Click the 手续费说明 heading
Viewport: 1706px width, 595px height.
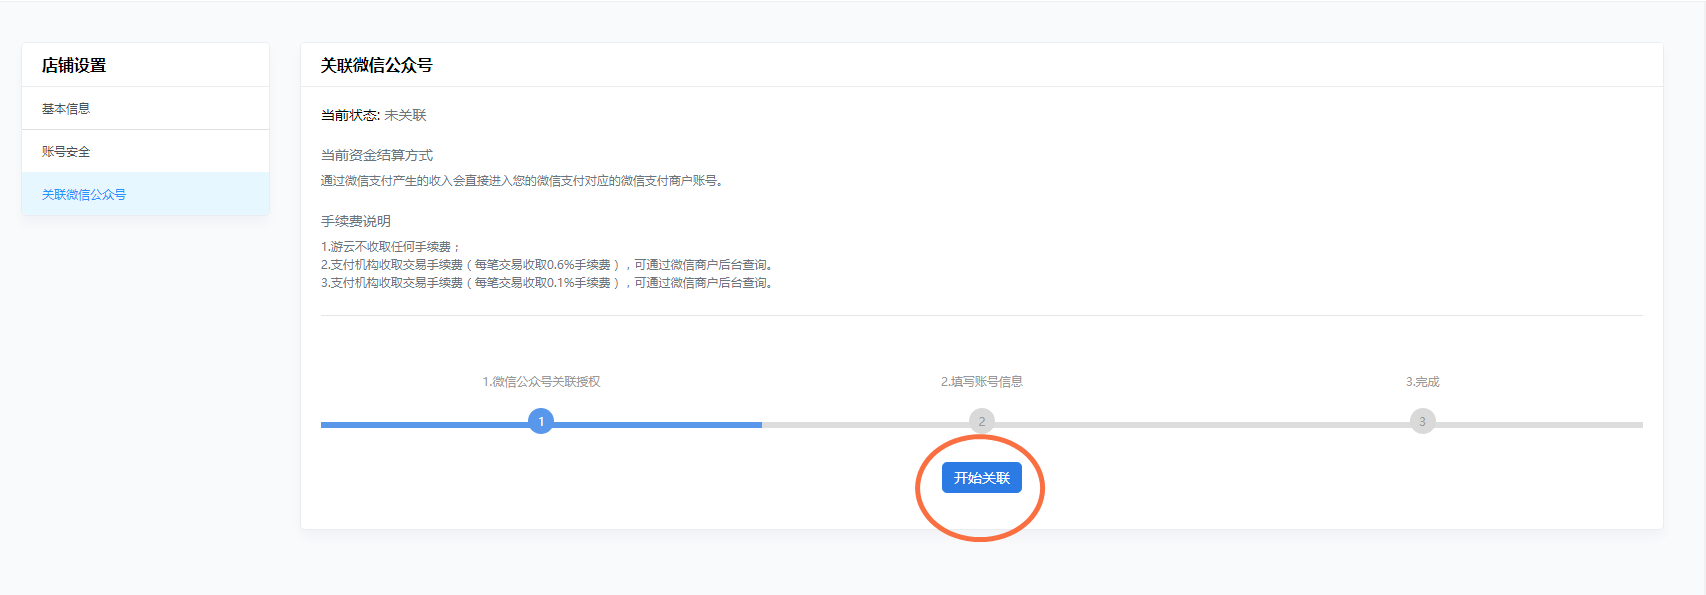(x=356, y=221)
